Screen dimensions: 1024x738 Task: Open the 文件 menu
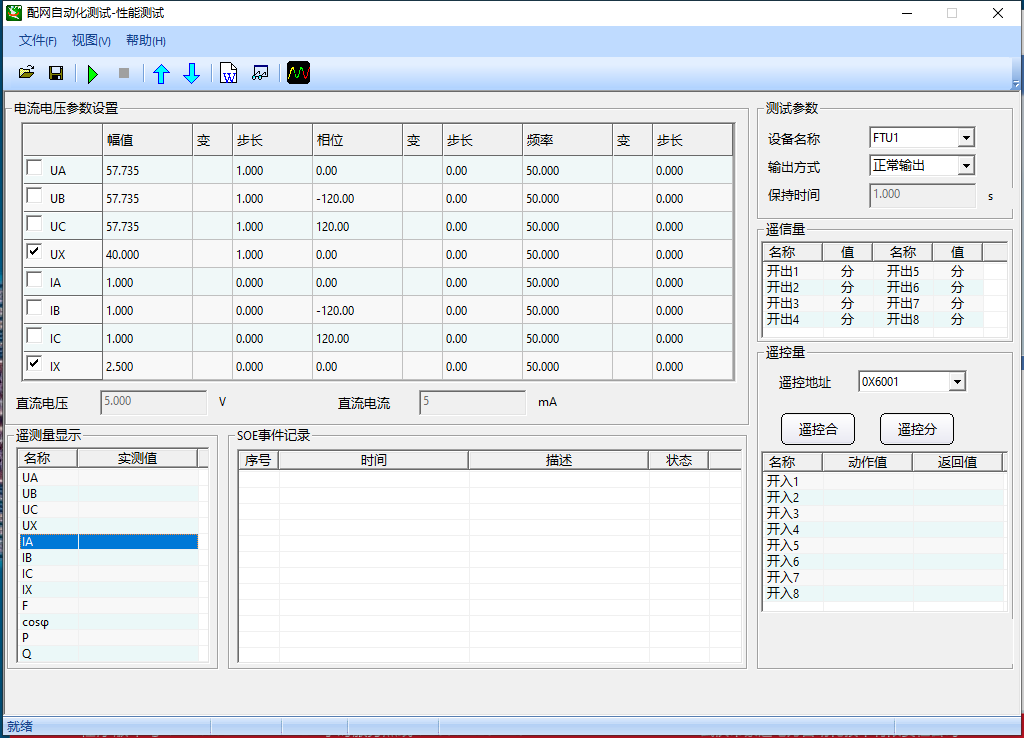click(37, 41)
